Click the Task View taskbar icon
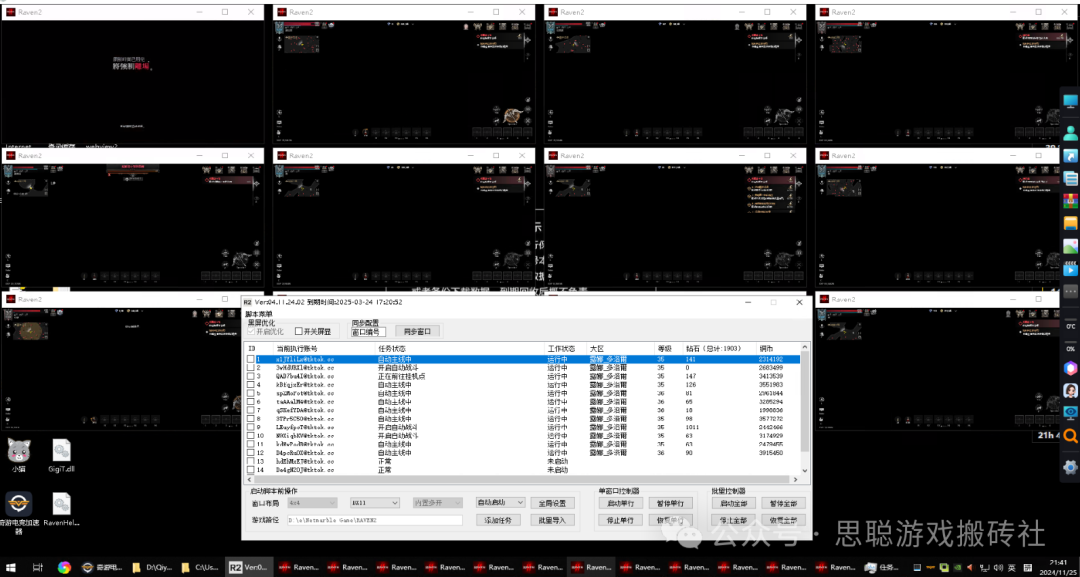This screenshot has width=1080, height=577. click(x=37, y=567)
